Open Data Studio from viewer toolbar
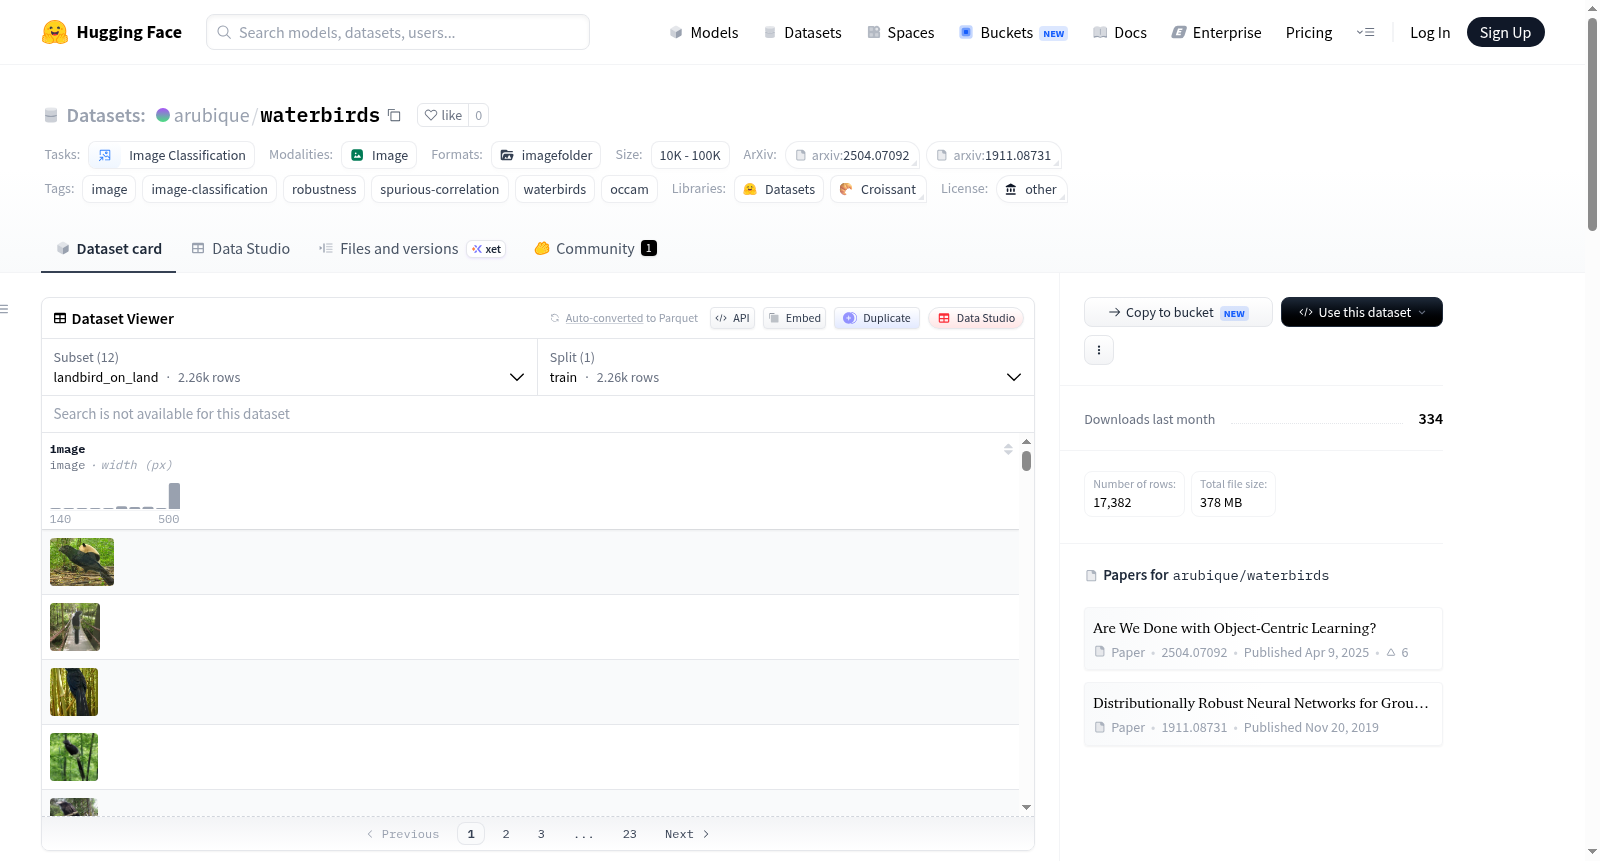1600x861 pixels. pyautogui.click(x=976, y=318)
